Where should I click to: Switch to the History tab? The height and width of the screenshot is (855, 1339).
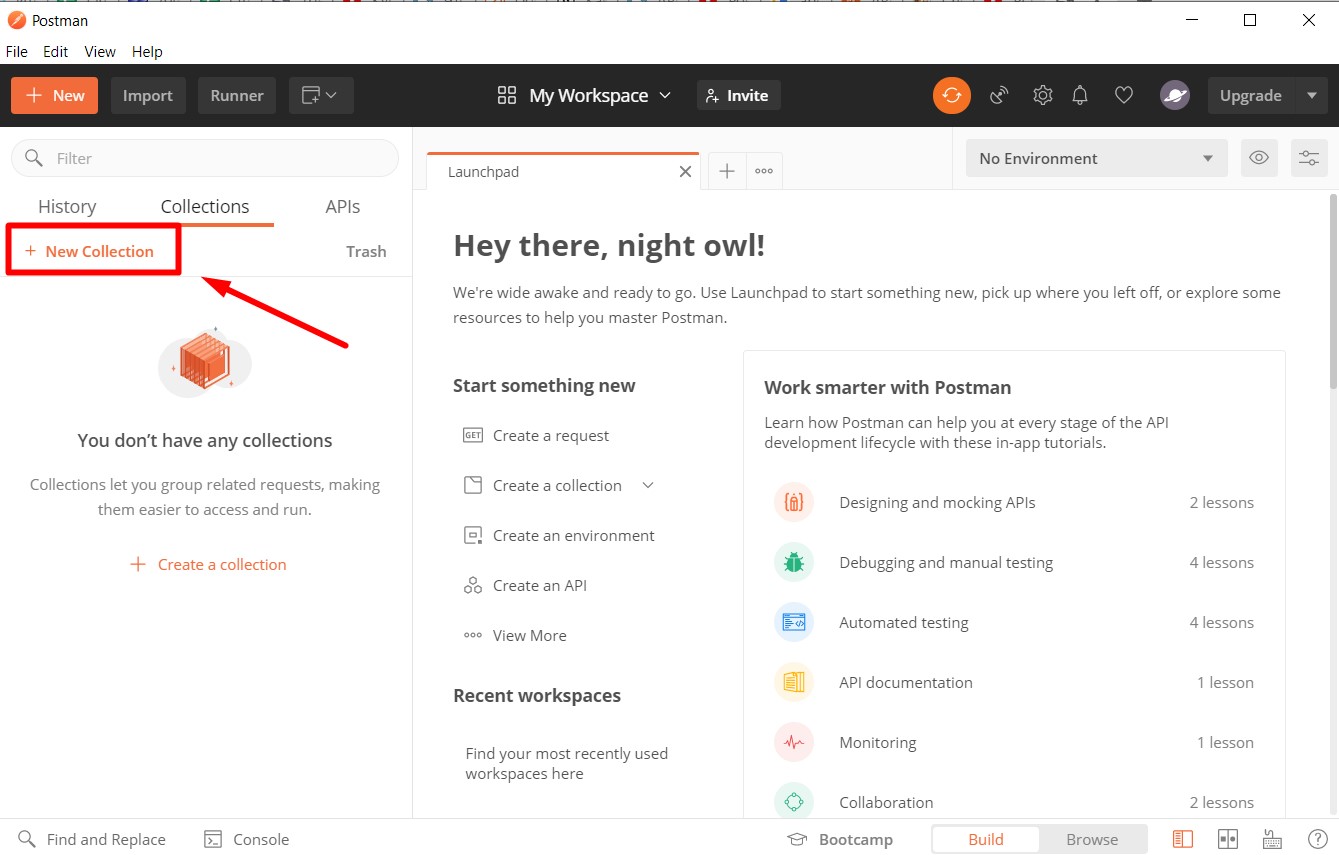[67, 207]
